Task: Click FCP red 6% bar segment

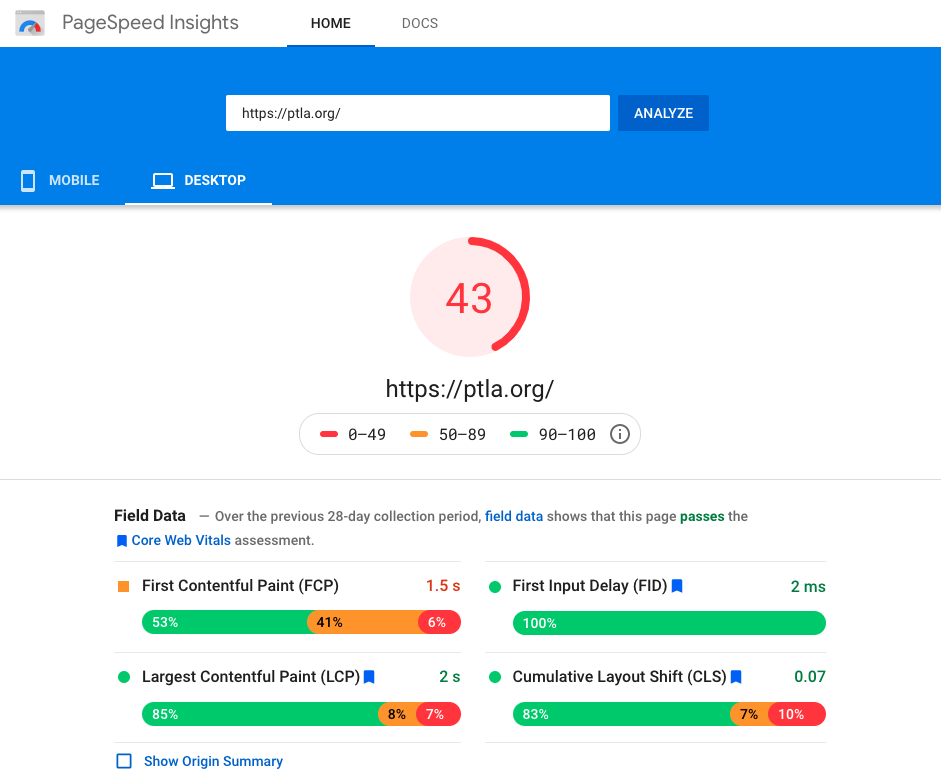Action: [439, 622]
